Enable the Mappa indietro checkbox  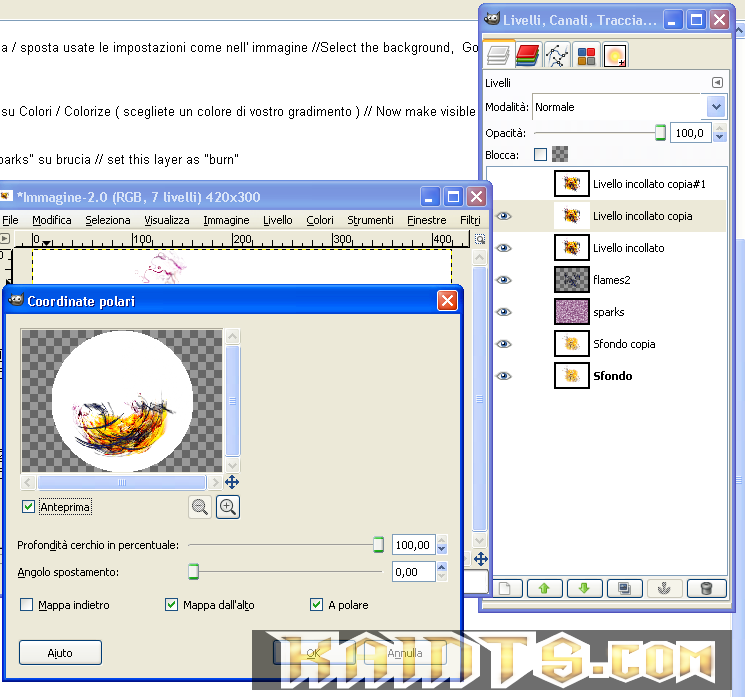(27, 605)
